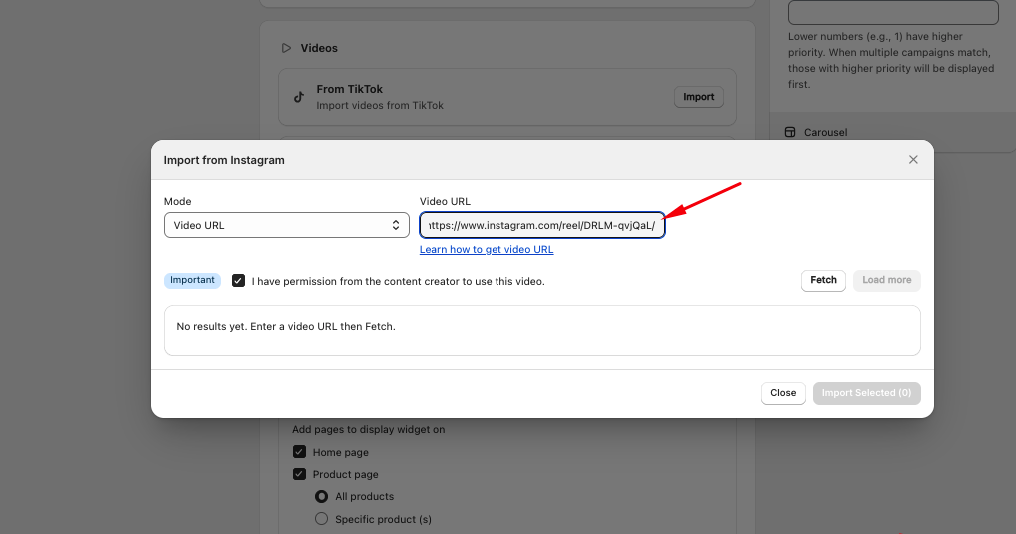Open the Mode dropdown set to Video URL
1016x534 pixels.
tap(286, 225)
